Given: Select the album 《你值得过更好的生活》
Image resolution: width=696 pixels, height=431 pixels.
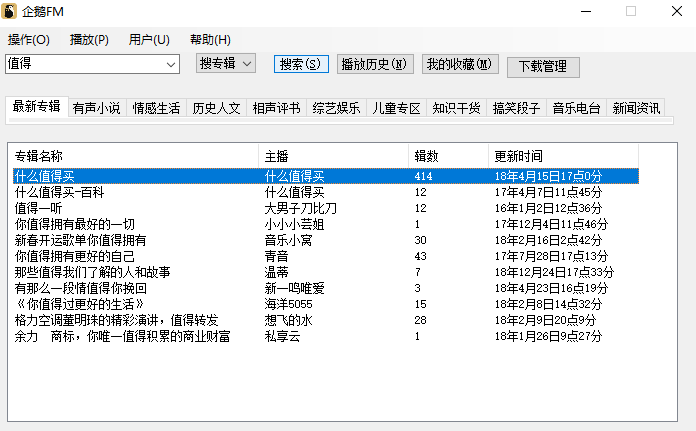Looking at the screenshot, I should click(x=80, y=304).
